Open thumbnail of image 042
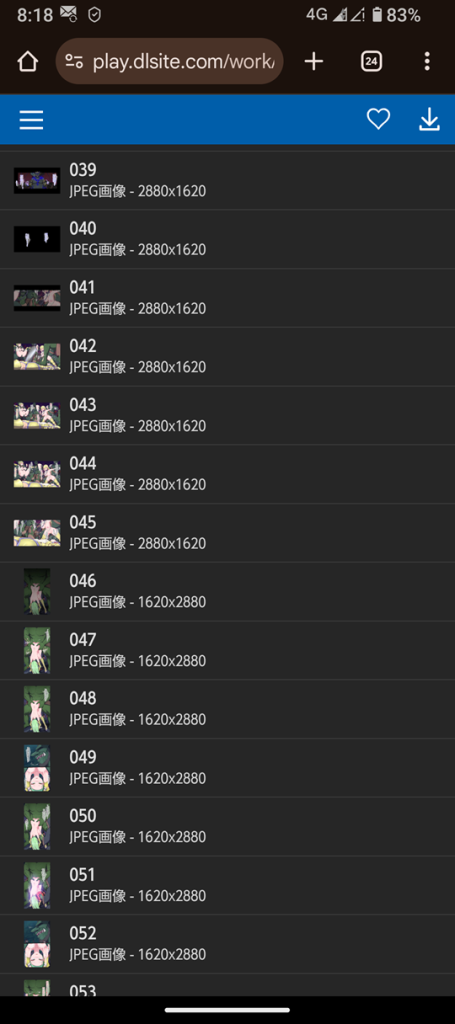This screenshot has height=1024, width=455. point(37,357)
